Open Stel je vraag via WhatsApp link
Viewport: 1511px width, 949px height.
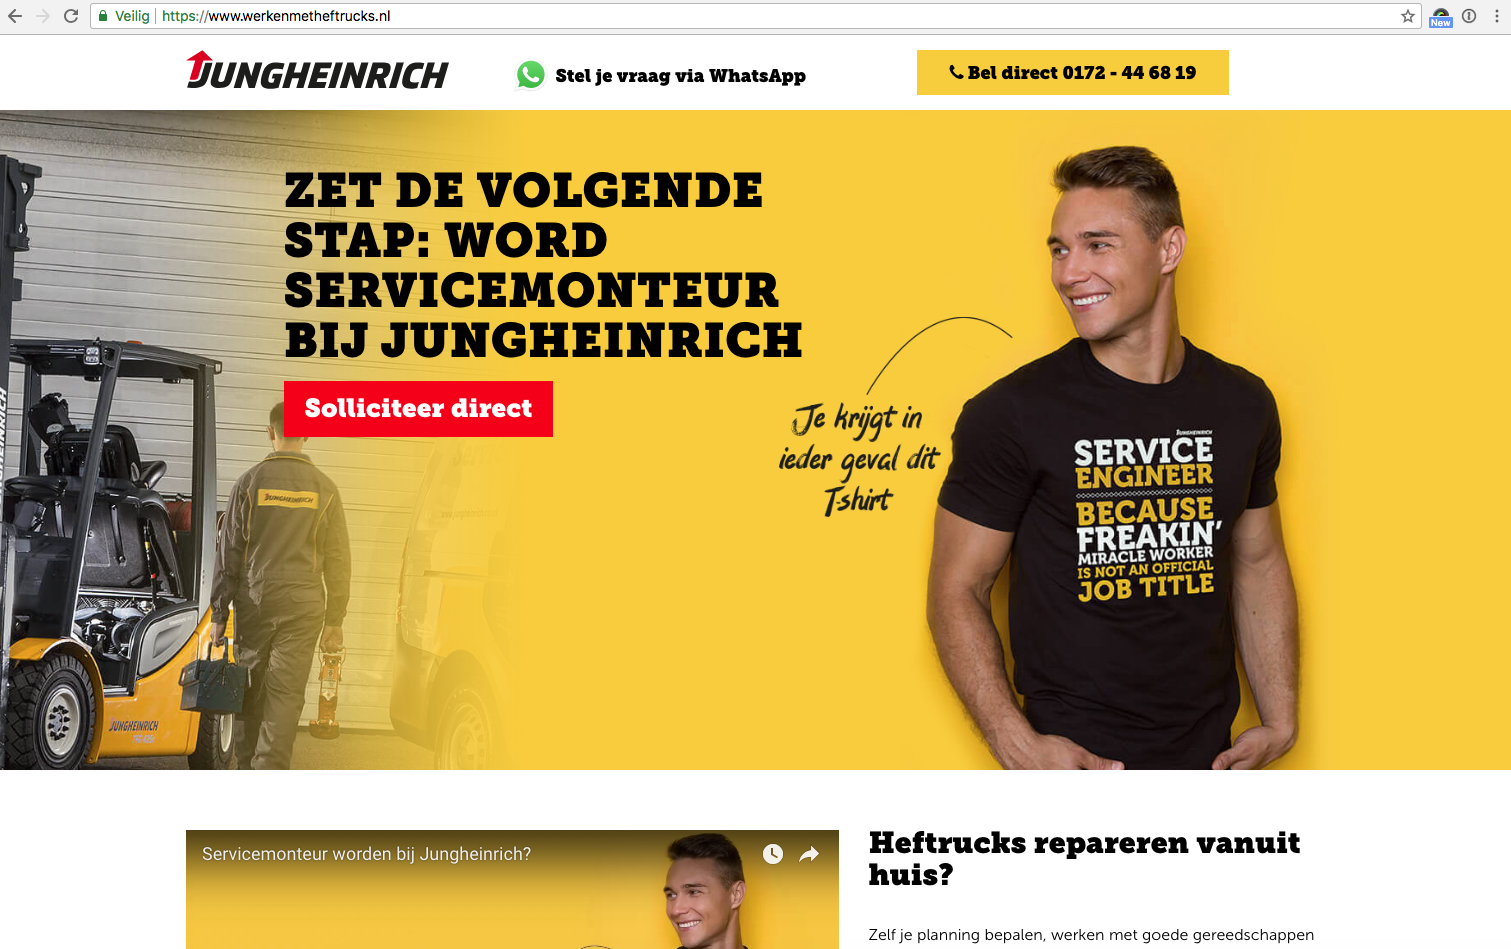pos(680,76)
